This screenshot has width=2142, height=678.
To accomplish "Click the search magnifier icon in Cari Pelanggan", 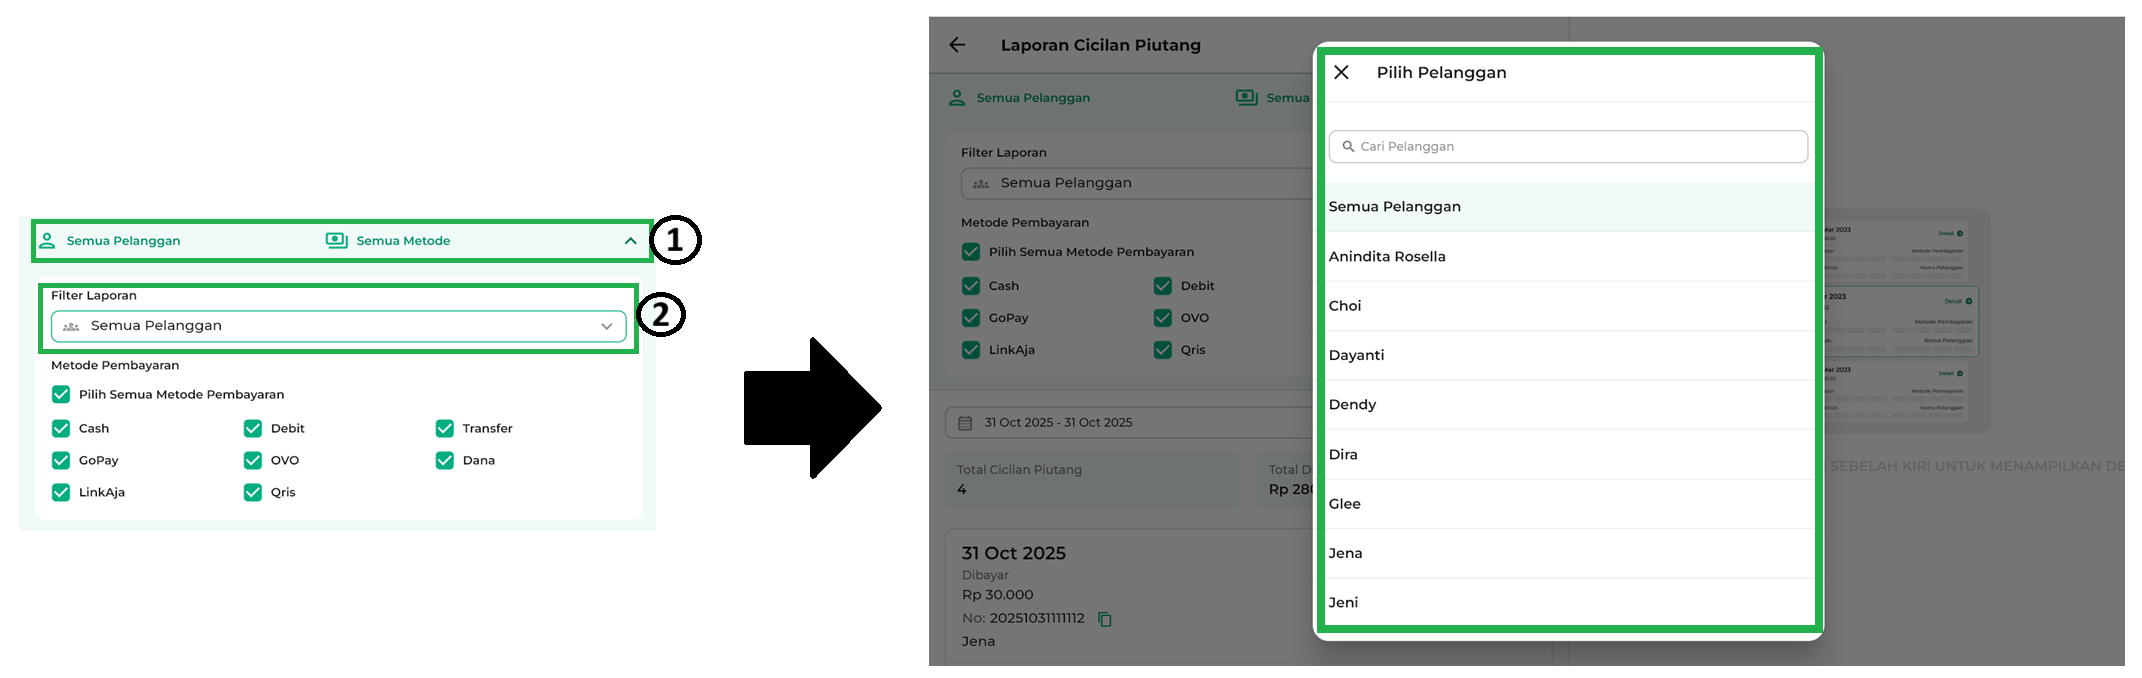I will 1348,146.
